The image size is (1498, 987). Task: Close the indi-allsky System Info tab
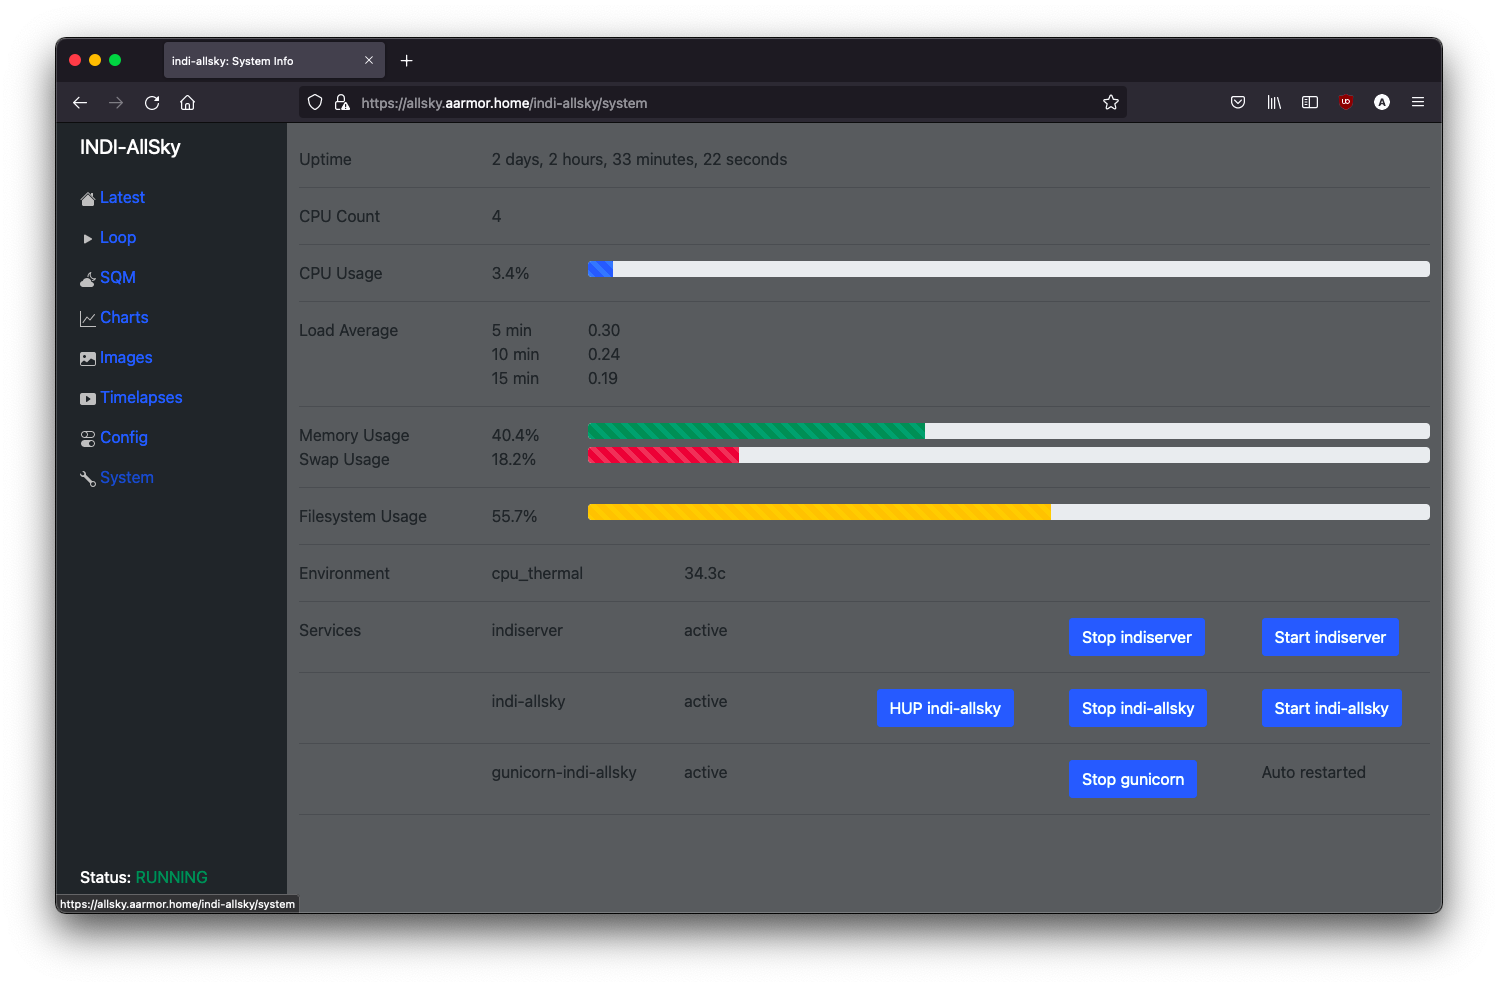click(x=369, y=60)
